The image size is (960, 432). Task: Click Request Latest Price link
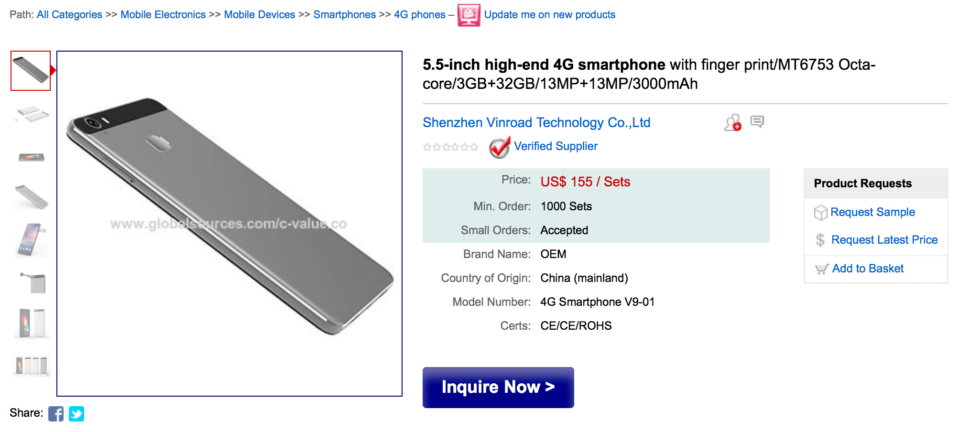click(884, 240)
